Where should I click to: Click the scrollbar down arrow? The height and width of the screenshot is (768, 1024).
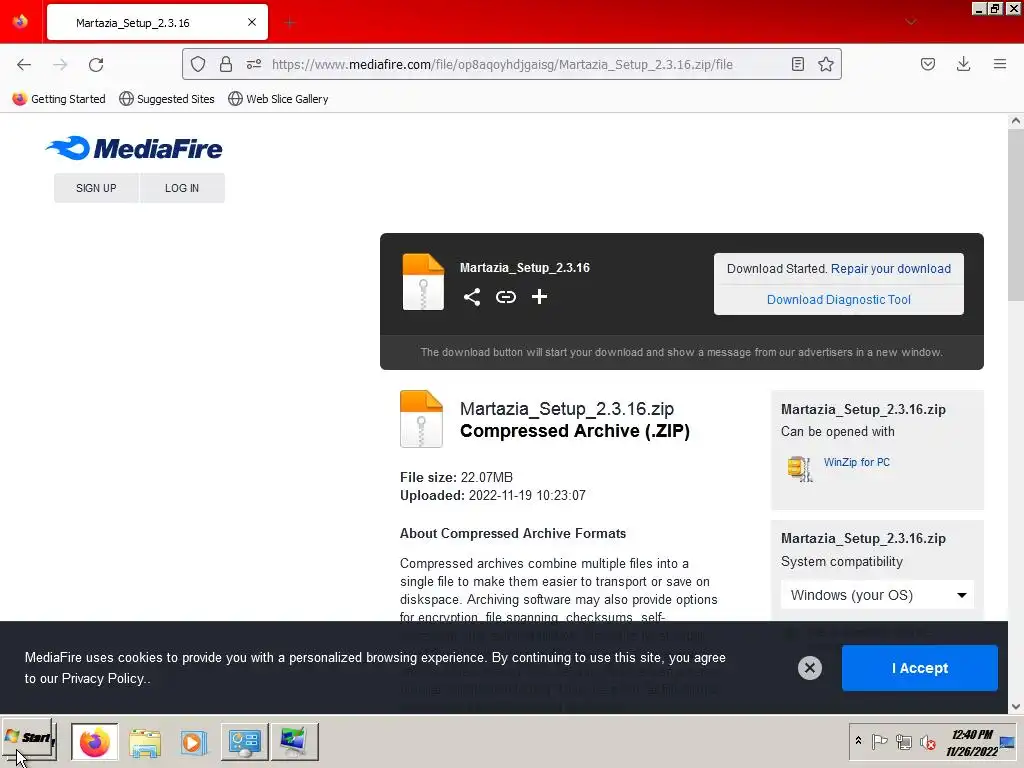[1016, 707]
